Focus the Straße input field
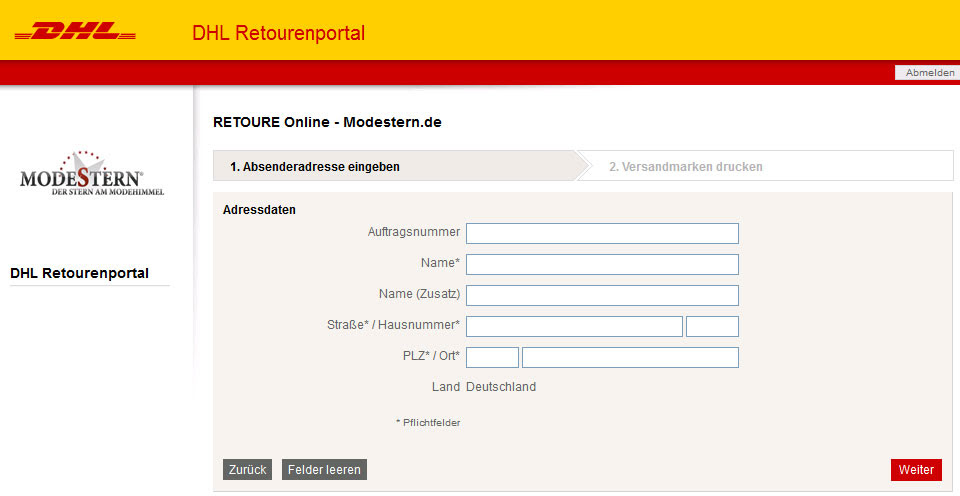The height and width of the screenshot is (496, 960). point(574,326)
